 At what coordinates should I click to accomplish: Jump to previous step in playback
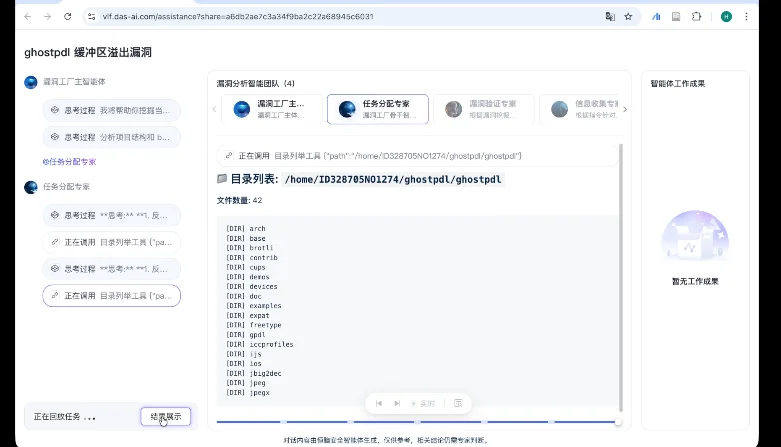pos(379,403)
